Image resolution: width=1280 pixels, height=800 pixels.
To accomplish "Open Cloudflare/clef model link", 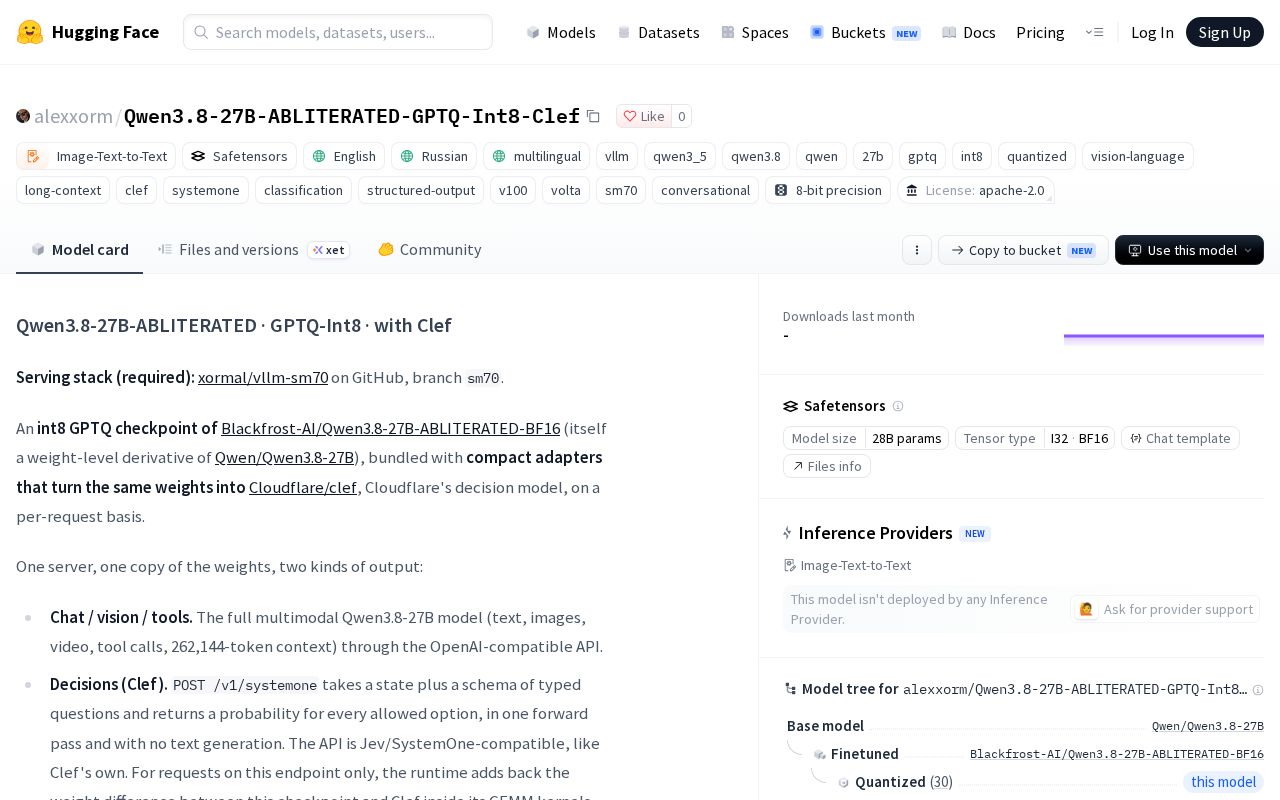I will 303,487.
